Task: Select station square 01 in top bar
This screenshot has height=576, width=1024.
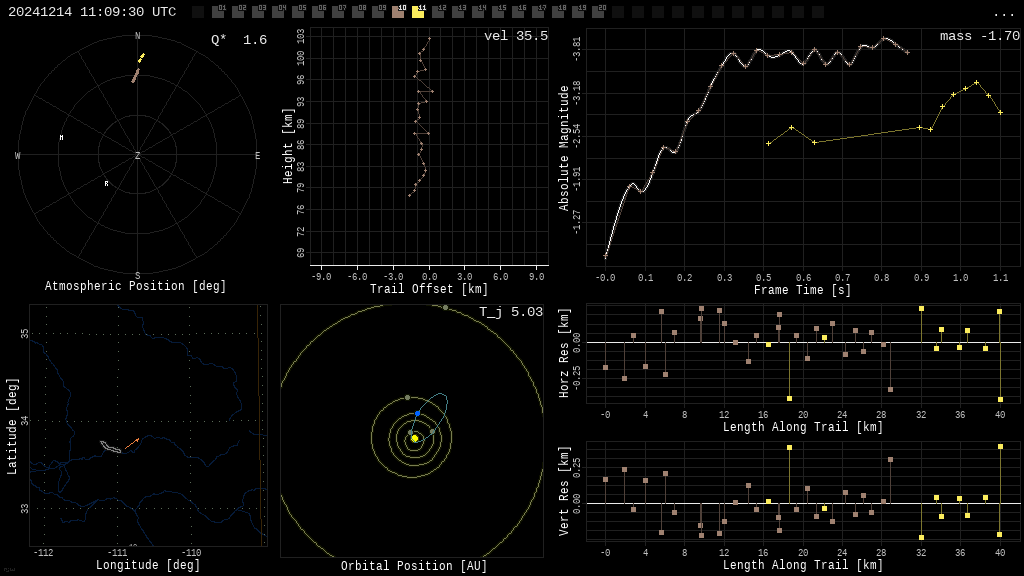Action: click(218, 12)
